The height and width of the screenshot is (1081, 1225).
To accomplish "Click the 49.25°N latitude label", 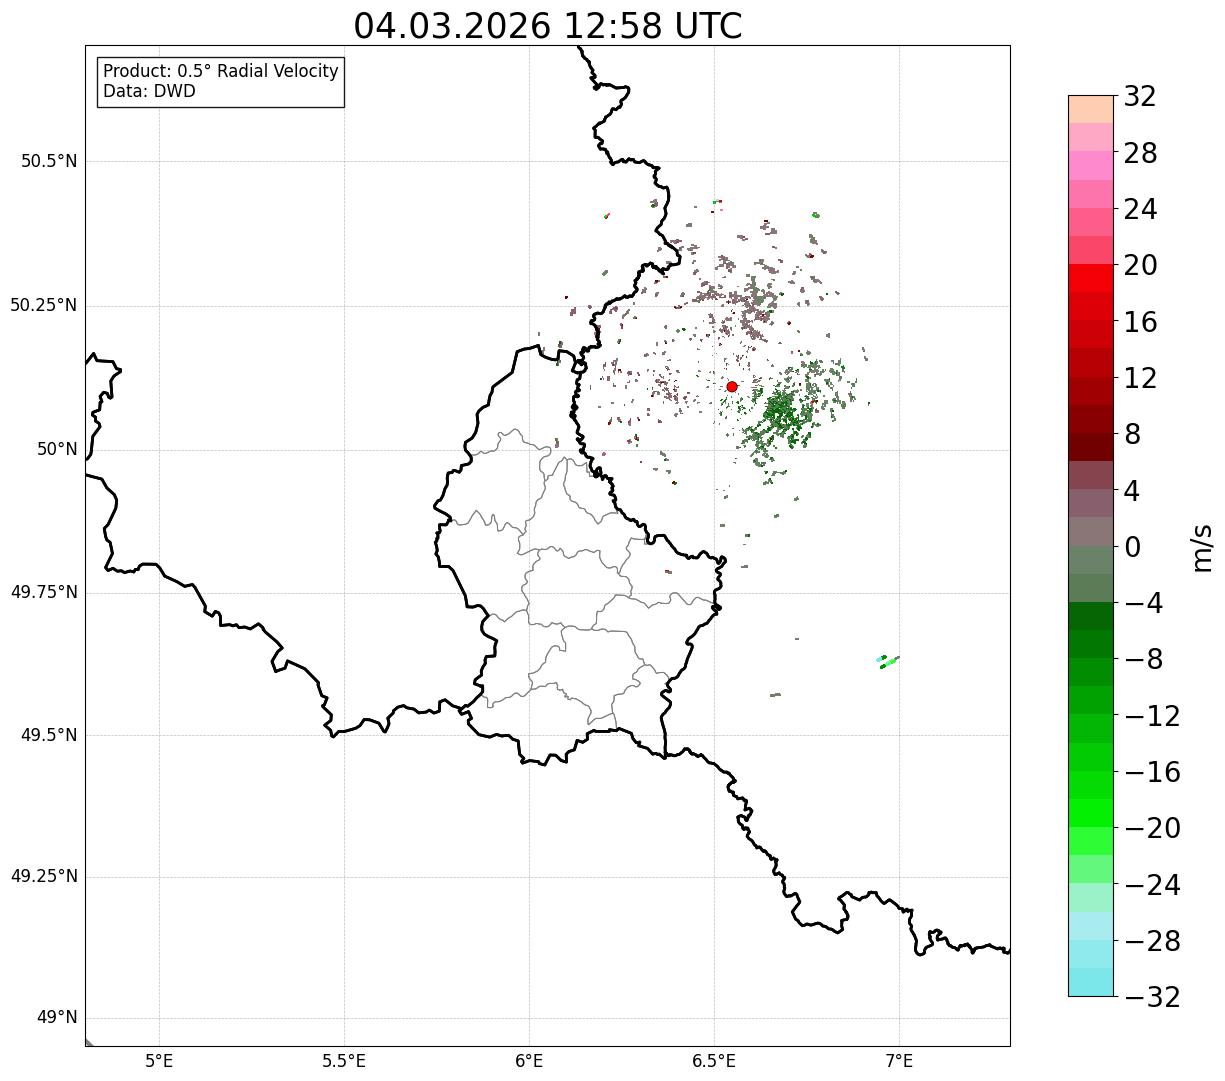I will point(44,876).
